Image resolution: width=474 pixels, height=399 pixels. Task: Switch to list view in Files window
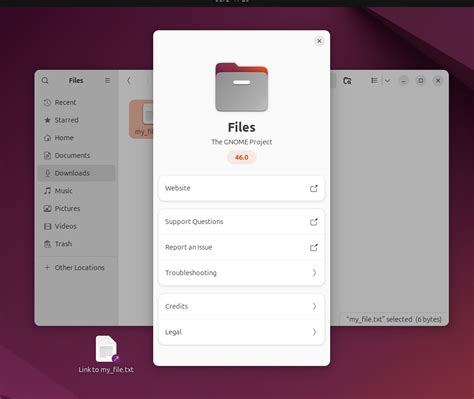(x=374, y=81)
